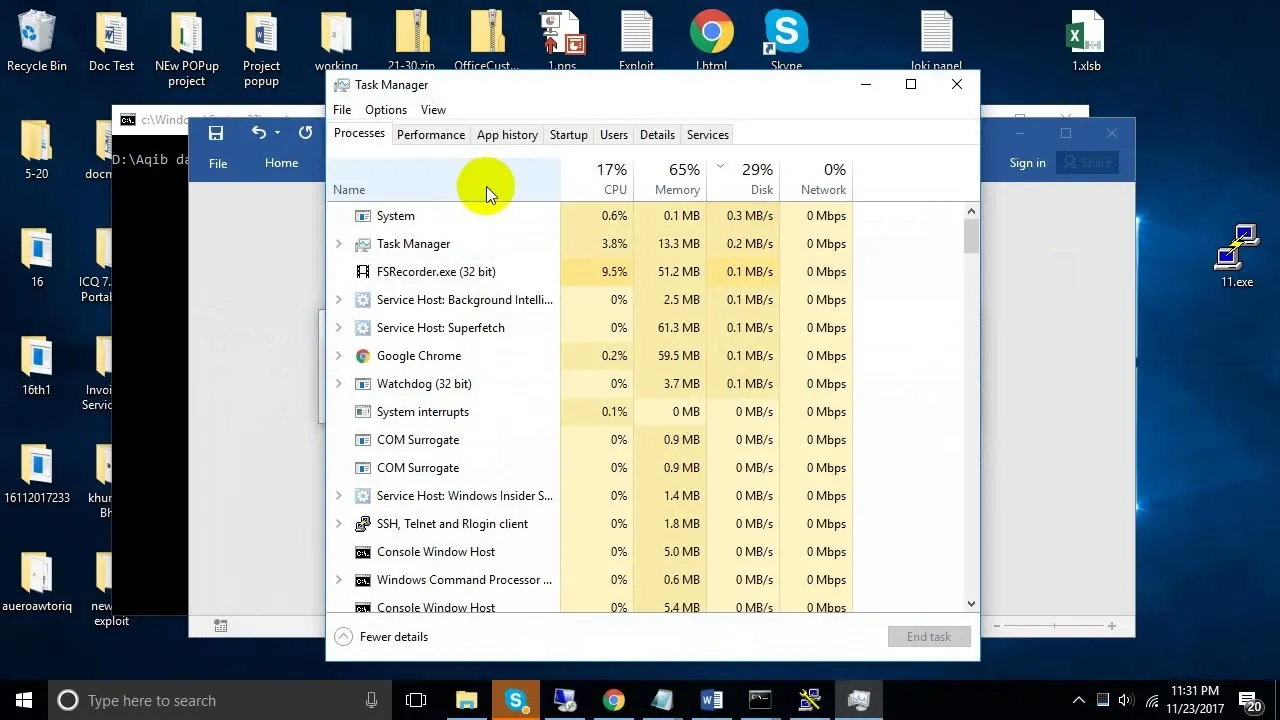Viewport: 1280px width, 720px height.
Task: Show hidden system tray icons
Action: click(x=1078, y=700)
